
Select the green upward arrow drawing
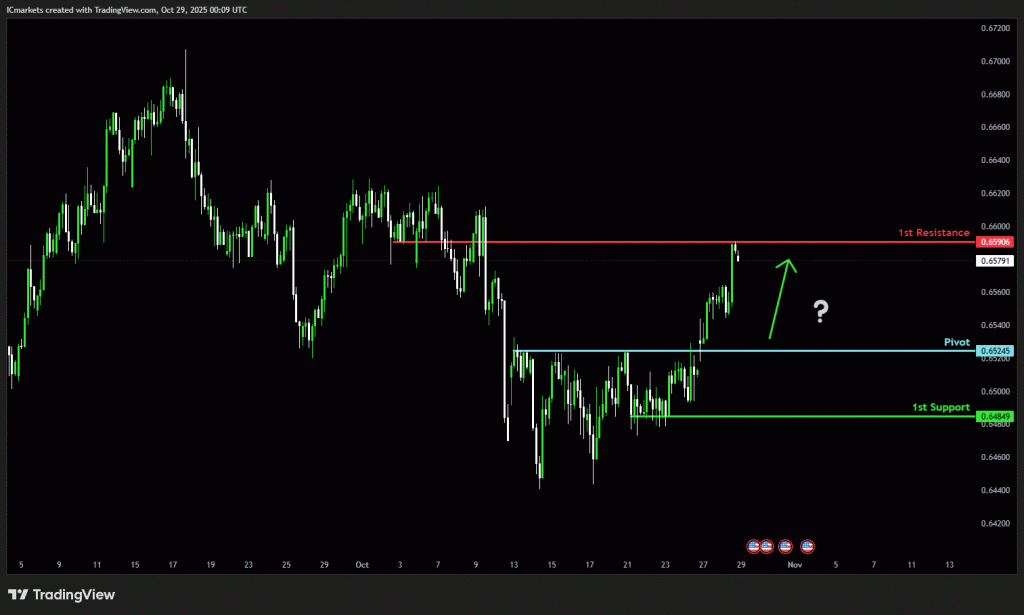tap(780, 298)
